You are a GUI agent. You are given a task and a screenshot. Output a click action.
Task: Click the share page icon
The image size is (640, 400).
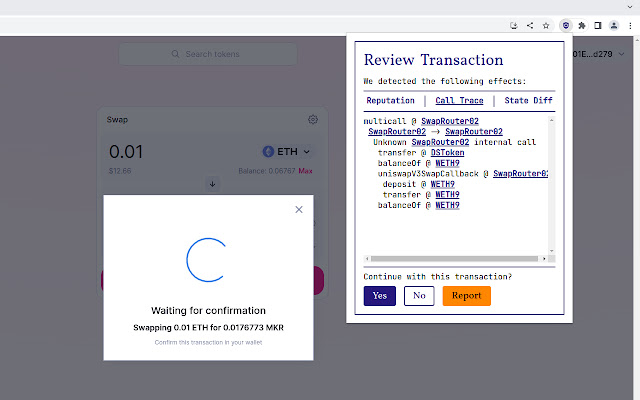click(530, 26)
